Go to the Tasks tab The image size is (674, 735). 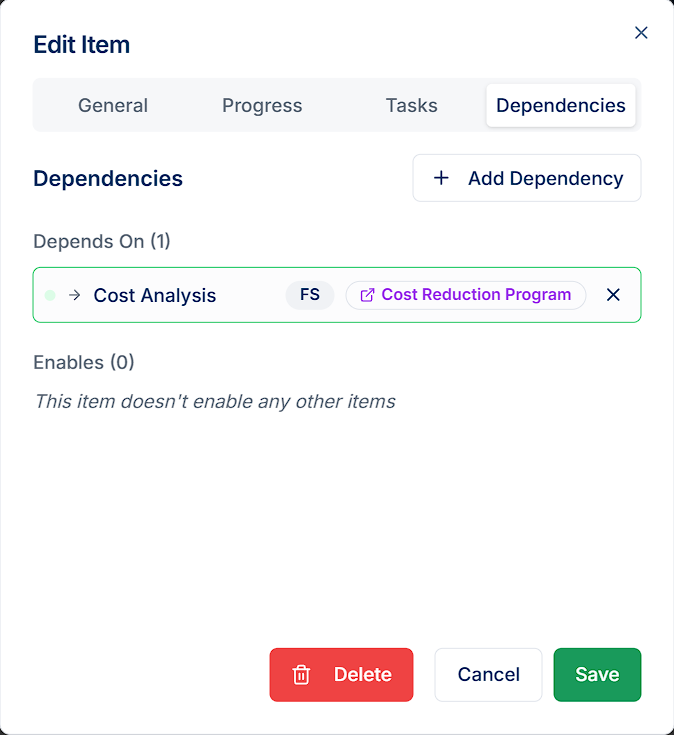pos(412,105)
